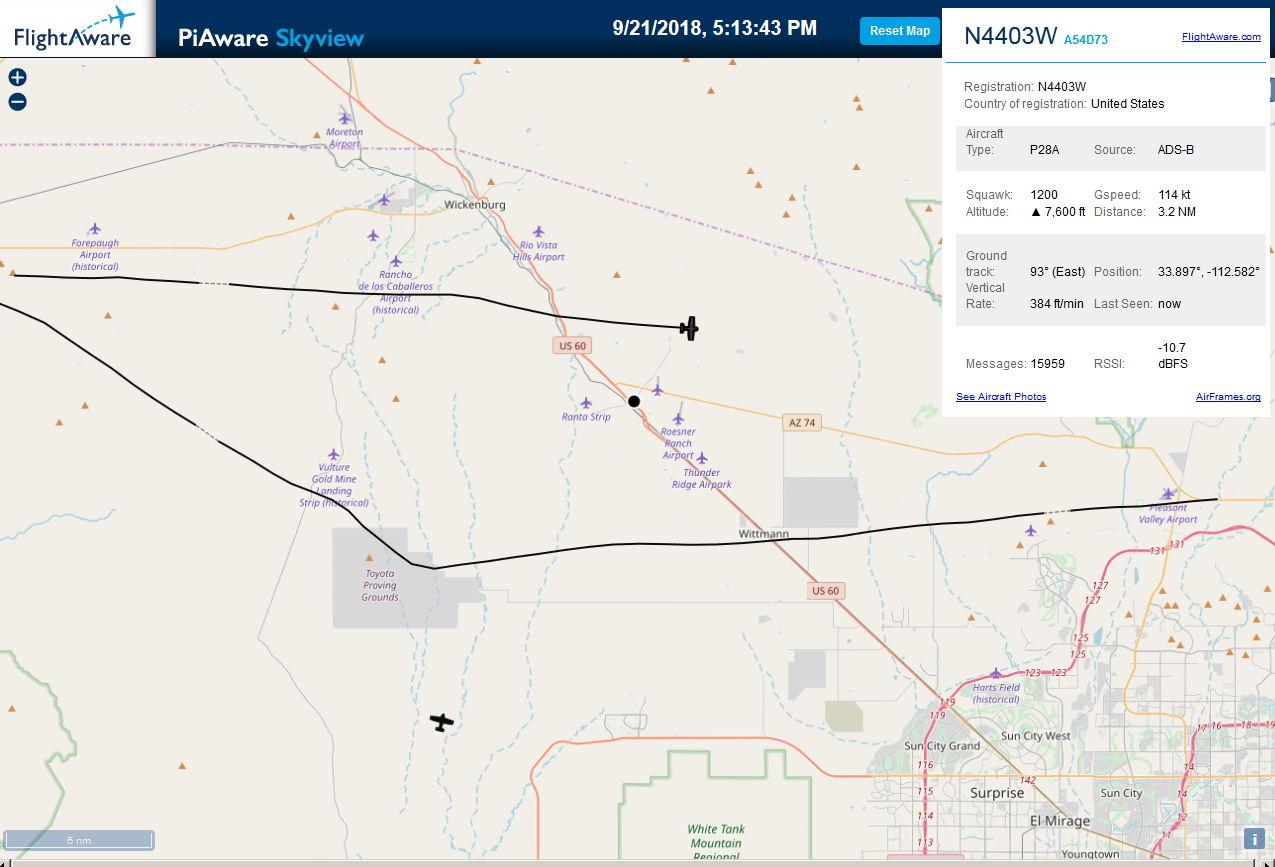1275x867 pixels.
Task: Open the AirFrames.org link
Action: [x=1228, y=397]
